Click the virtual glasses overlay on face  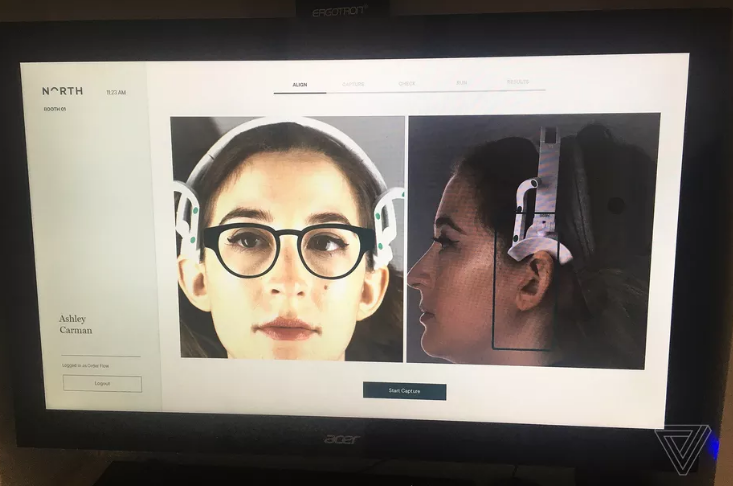pos(289,248)
